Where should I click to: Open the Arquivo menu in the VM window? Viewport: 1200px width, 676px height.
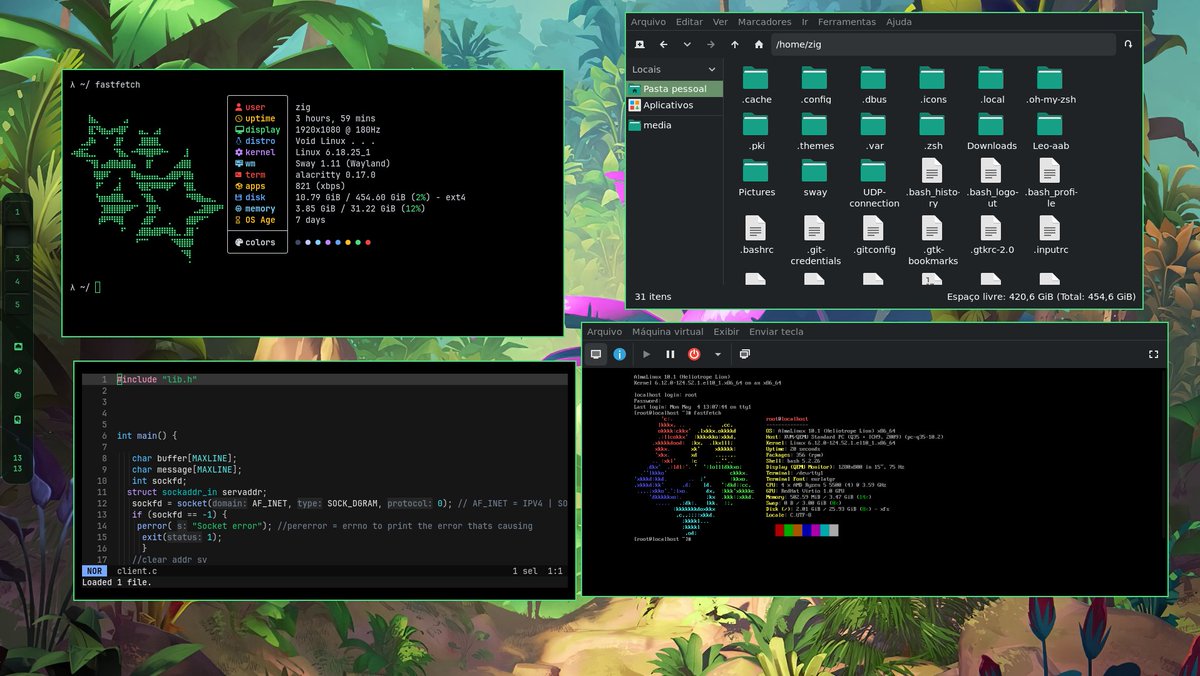tap(604, 332)
